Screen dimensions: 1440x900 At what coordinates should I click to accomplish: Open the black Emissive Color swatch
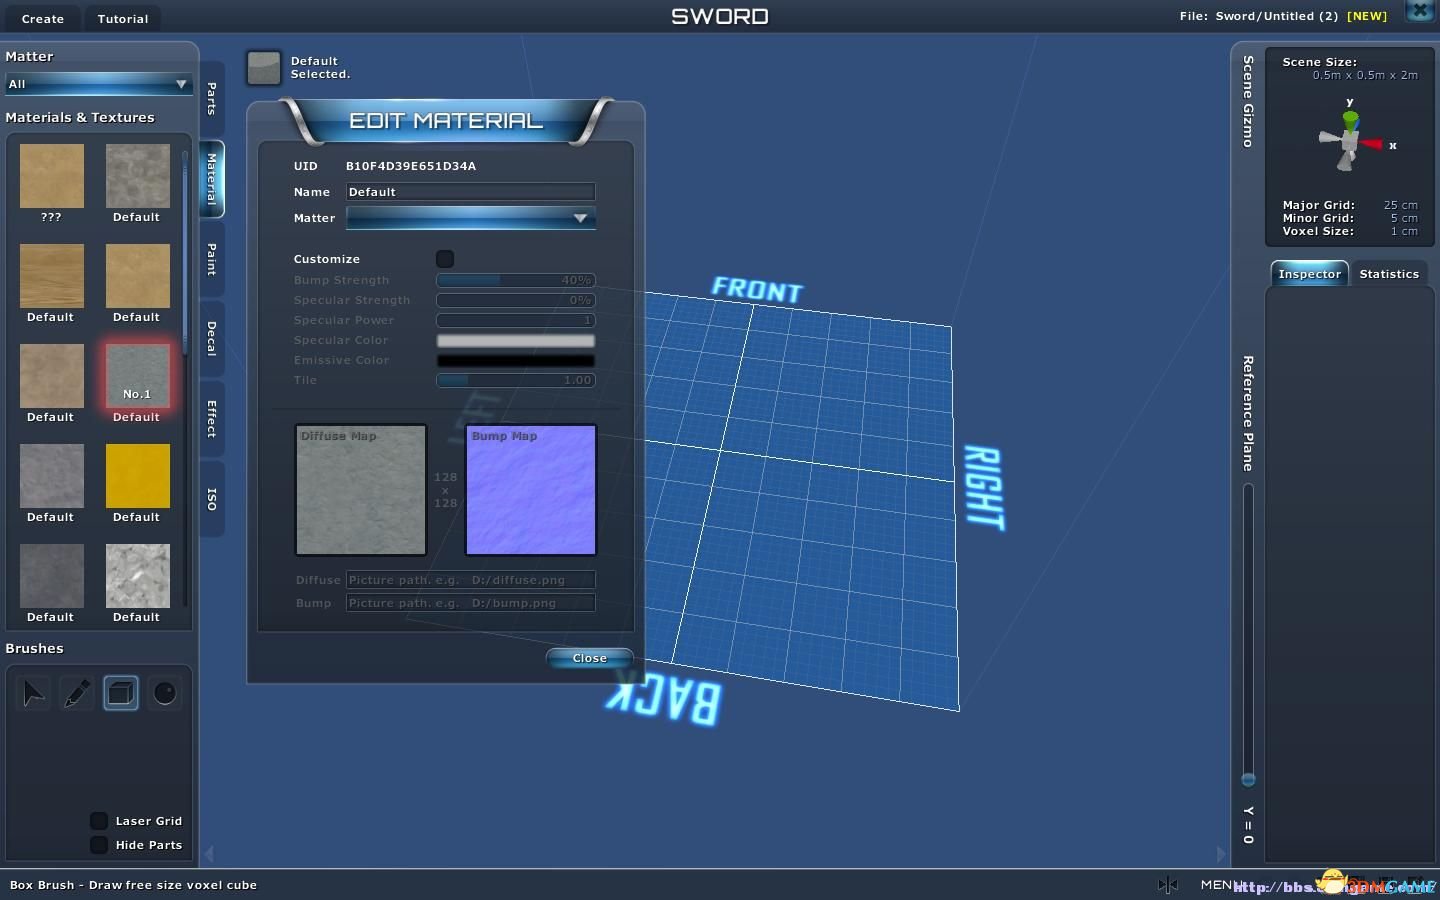516,360
